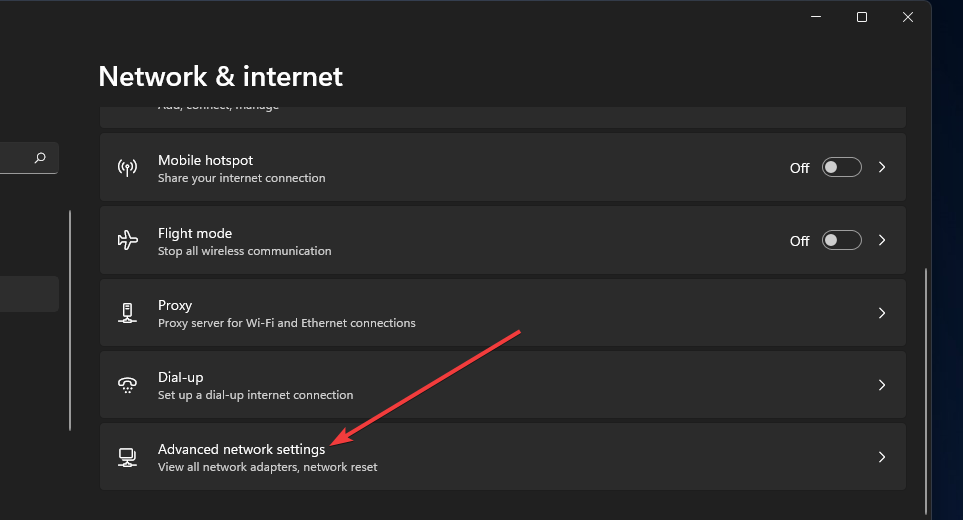
Task: Toggle the Mobile hotspot switch
Action: click(841, 168)
